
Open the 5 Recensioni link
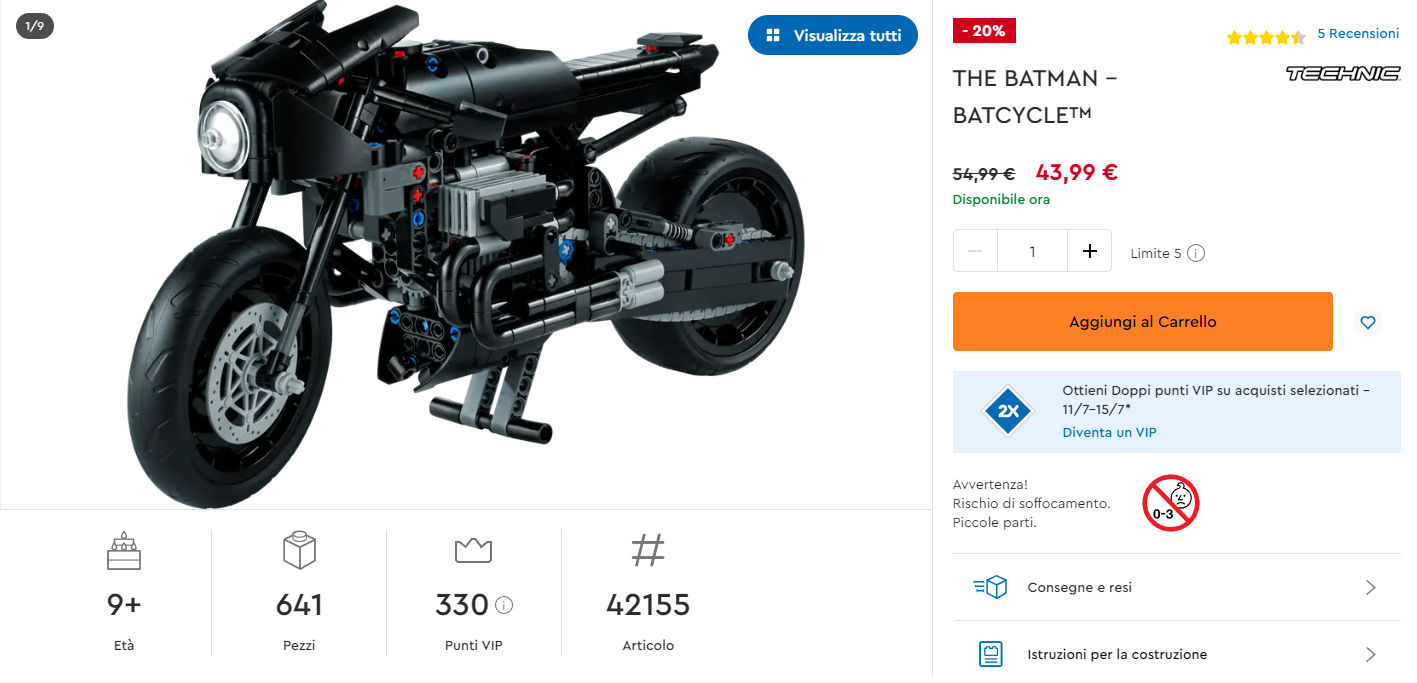pos(1358,33)
